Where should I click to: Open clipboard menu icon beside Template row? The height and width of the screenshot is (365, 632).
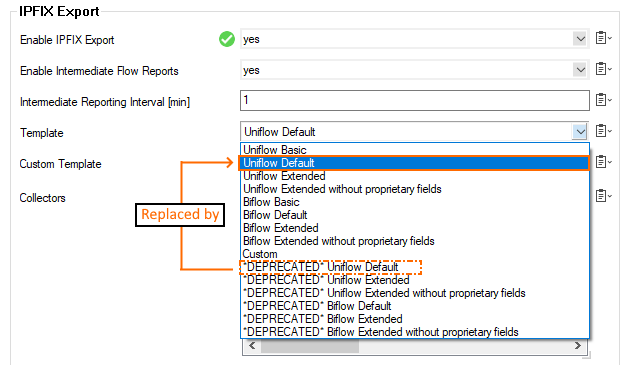coord(603,131)
